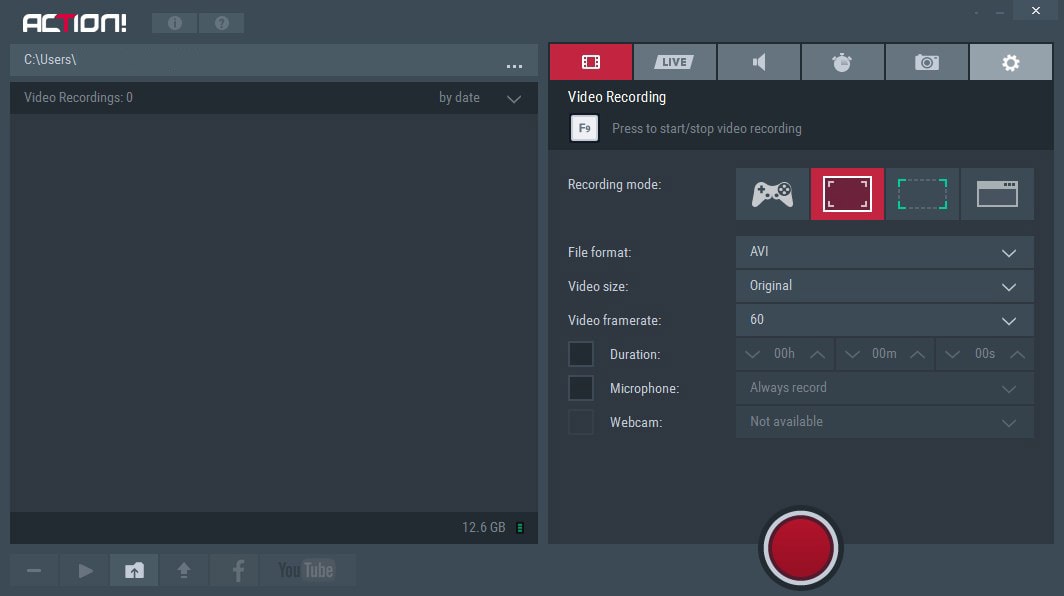Toggle the Webcam checkbox
The width and height of the screenshot is (1064, 596).
coord(581,422)
